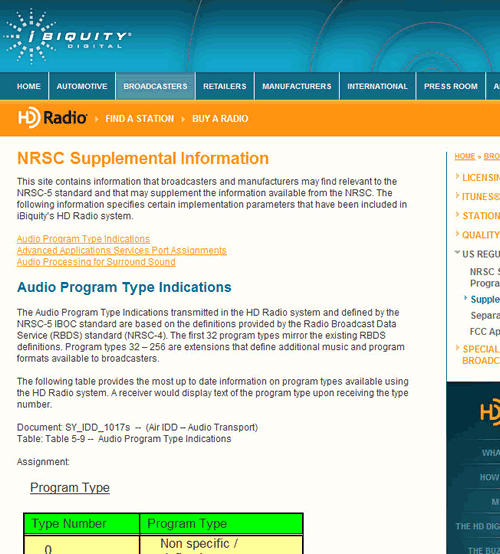The image size is (500, 554).
Task: Click the Table 5-9 text line
Action: click(x=124, y=439)
